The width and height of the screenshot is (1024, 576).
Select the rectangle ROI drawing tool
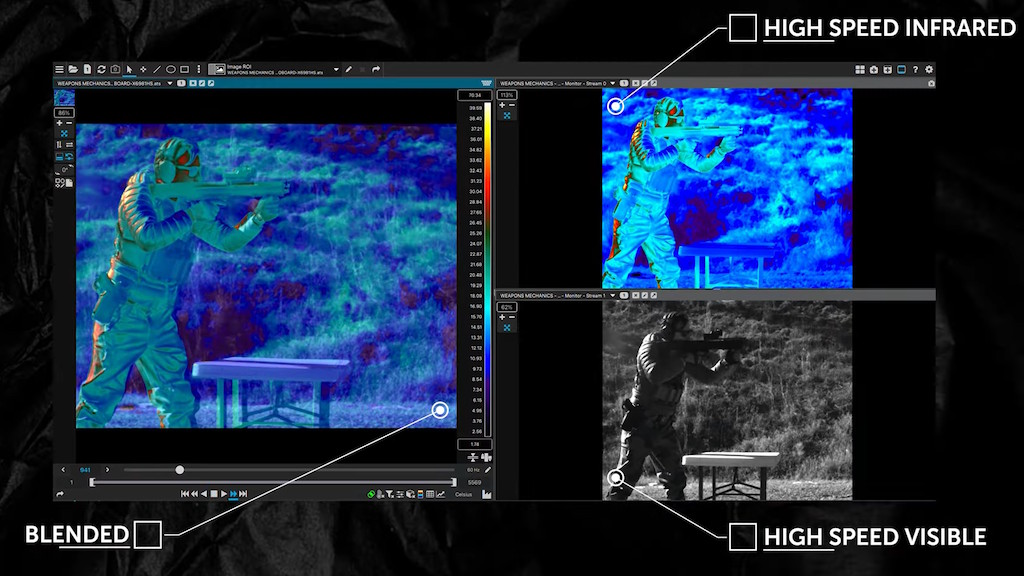coord(185,69)
